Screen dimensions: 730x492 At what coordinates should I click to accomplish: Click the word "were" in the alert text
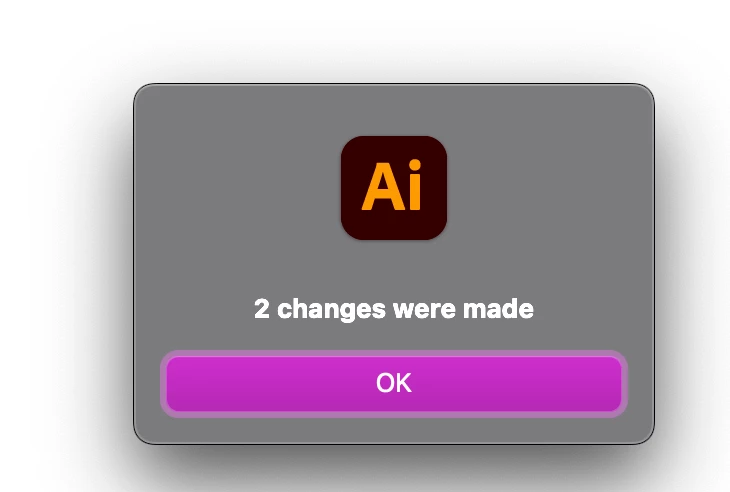click(424, 310)
